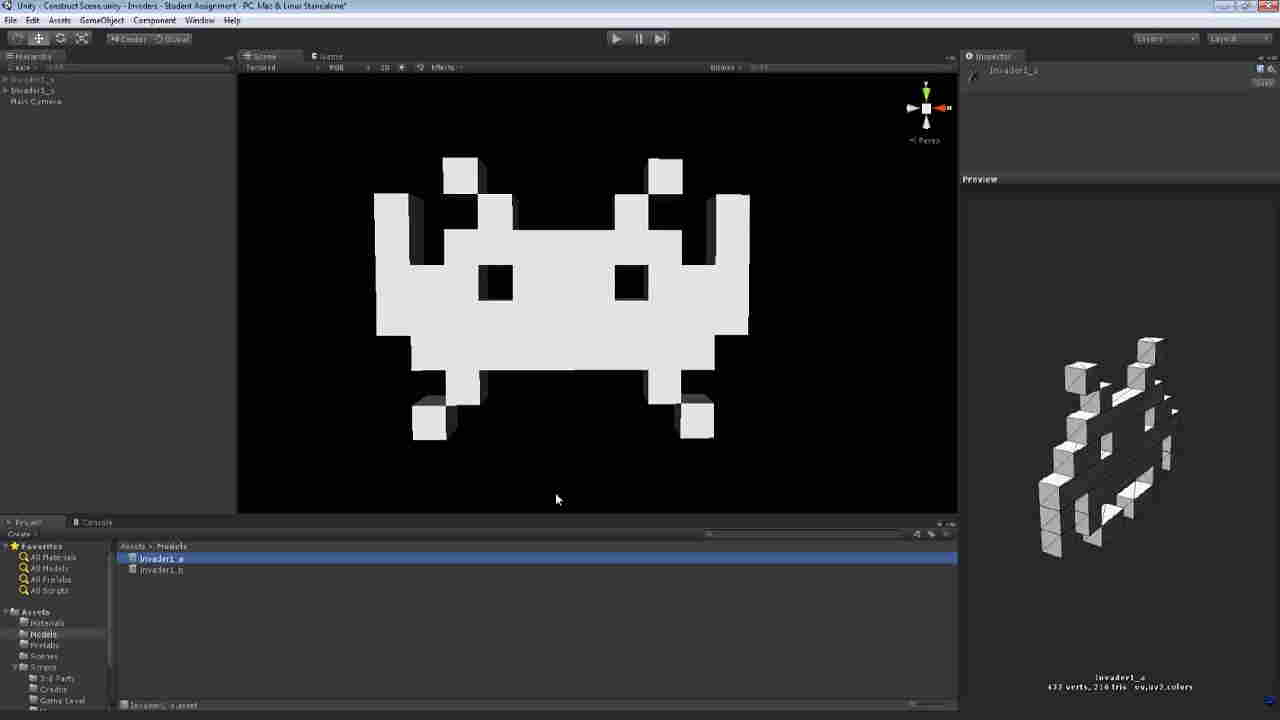Open the Prefabs folder
The height and width of the screenshot is (720, 1280).
(x=44, y=645)
